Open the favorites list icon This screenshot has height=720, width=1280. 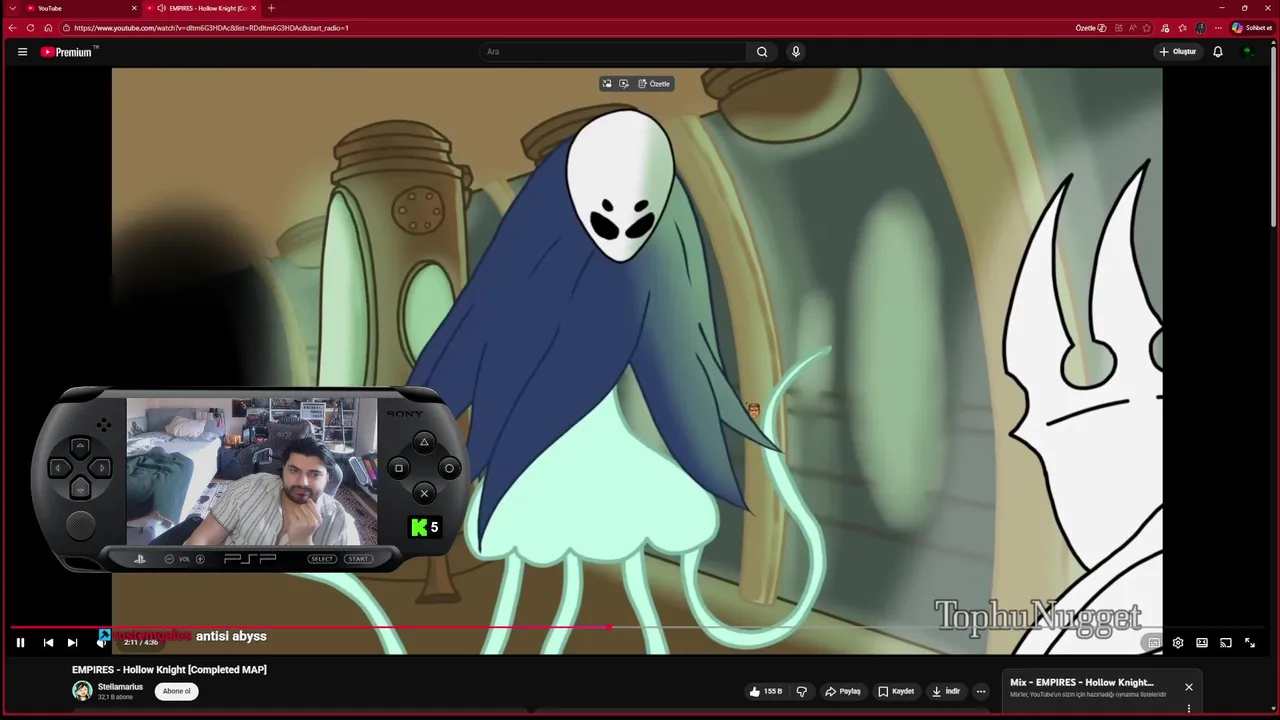tap(1183, 28)
